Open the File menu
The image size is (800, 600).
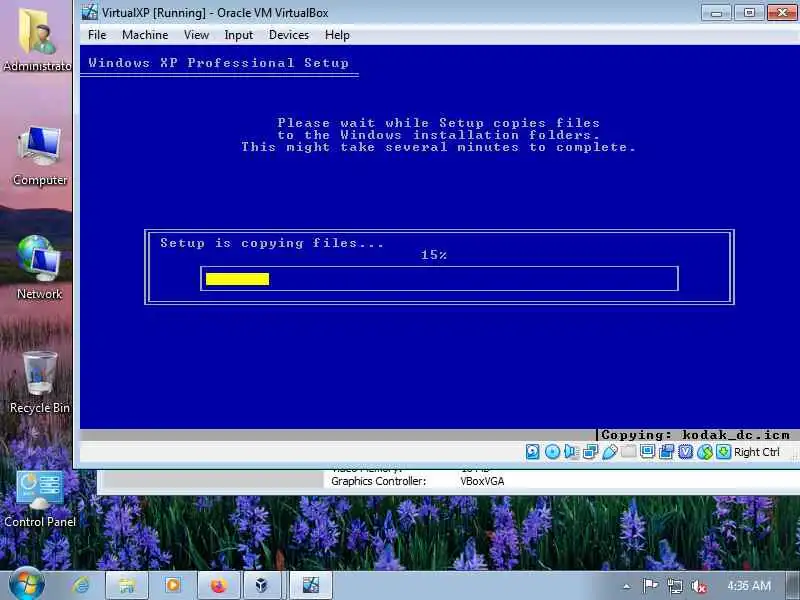point(97,35)
